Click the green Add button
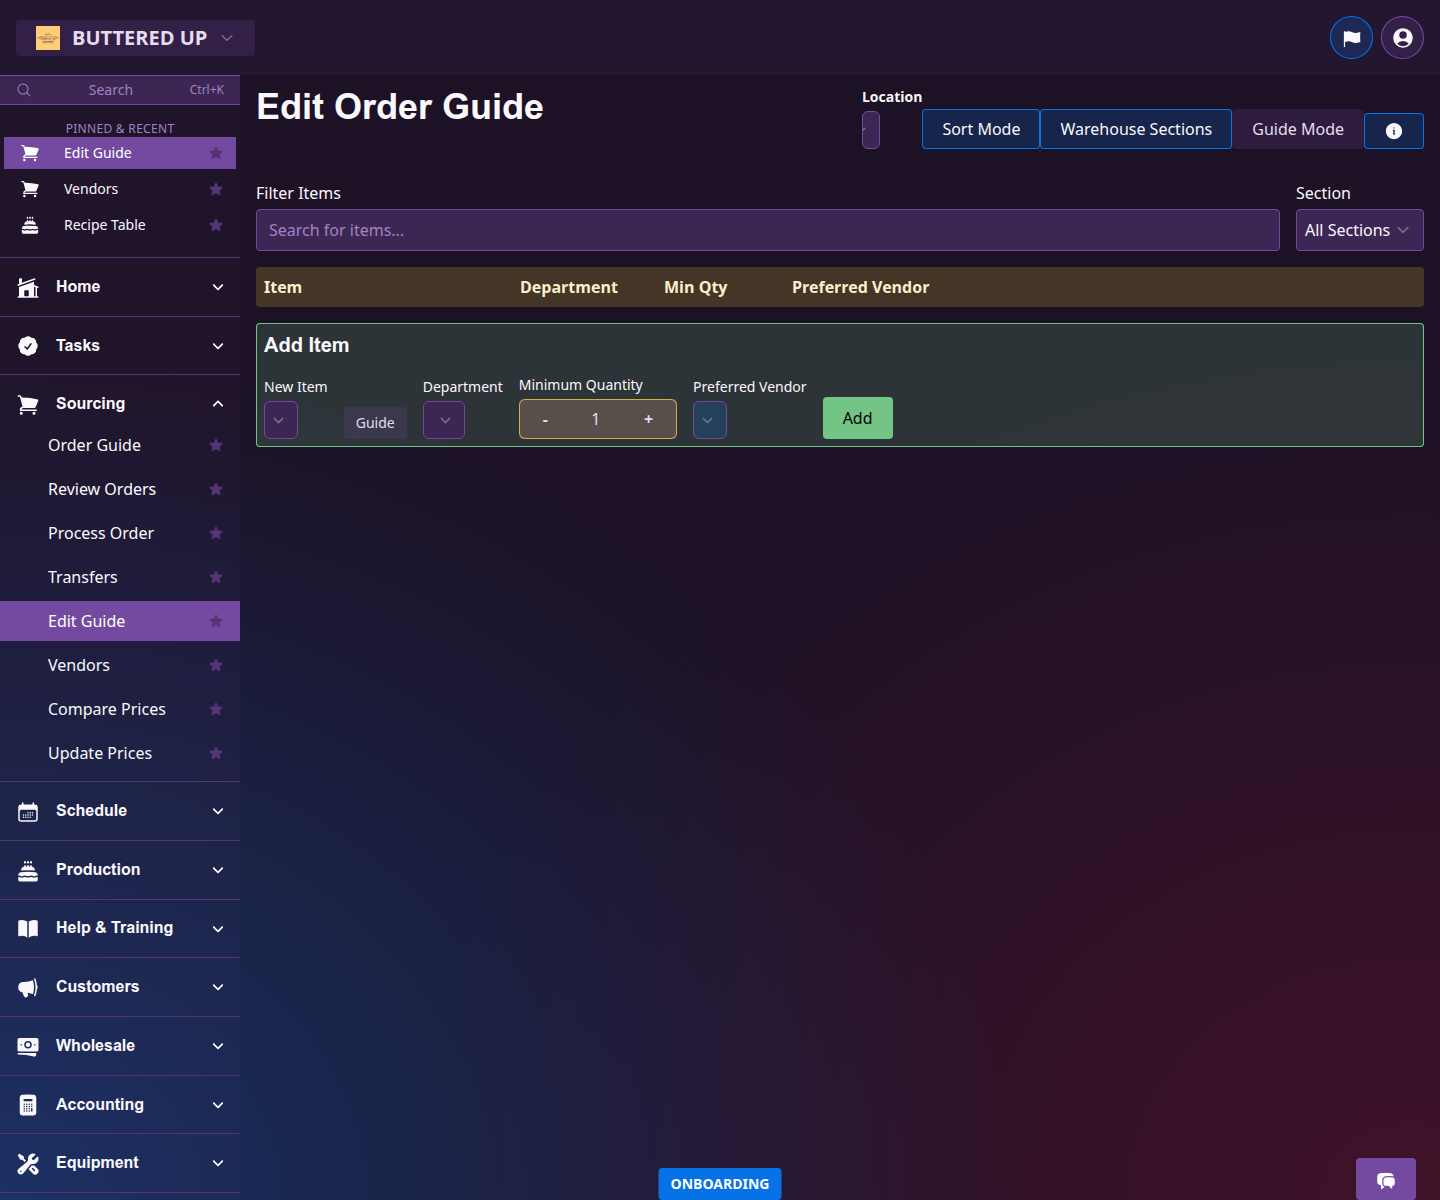Image resolution: width=1440 pixels, height=1200 pixels. click(x=857, y=418)
